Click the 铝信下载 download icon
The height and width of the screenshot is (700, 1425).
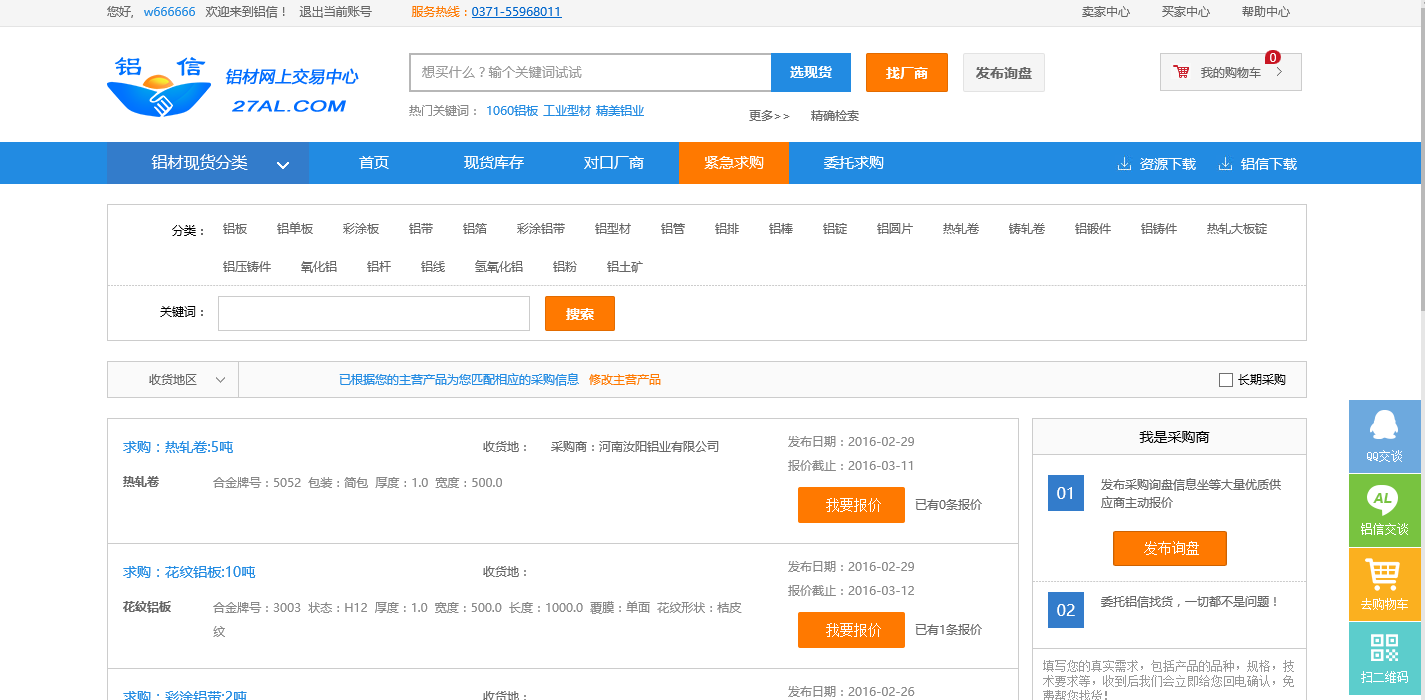(x=1225, y=164)
